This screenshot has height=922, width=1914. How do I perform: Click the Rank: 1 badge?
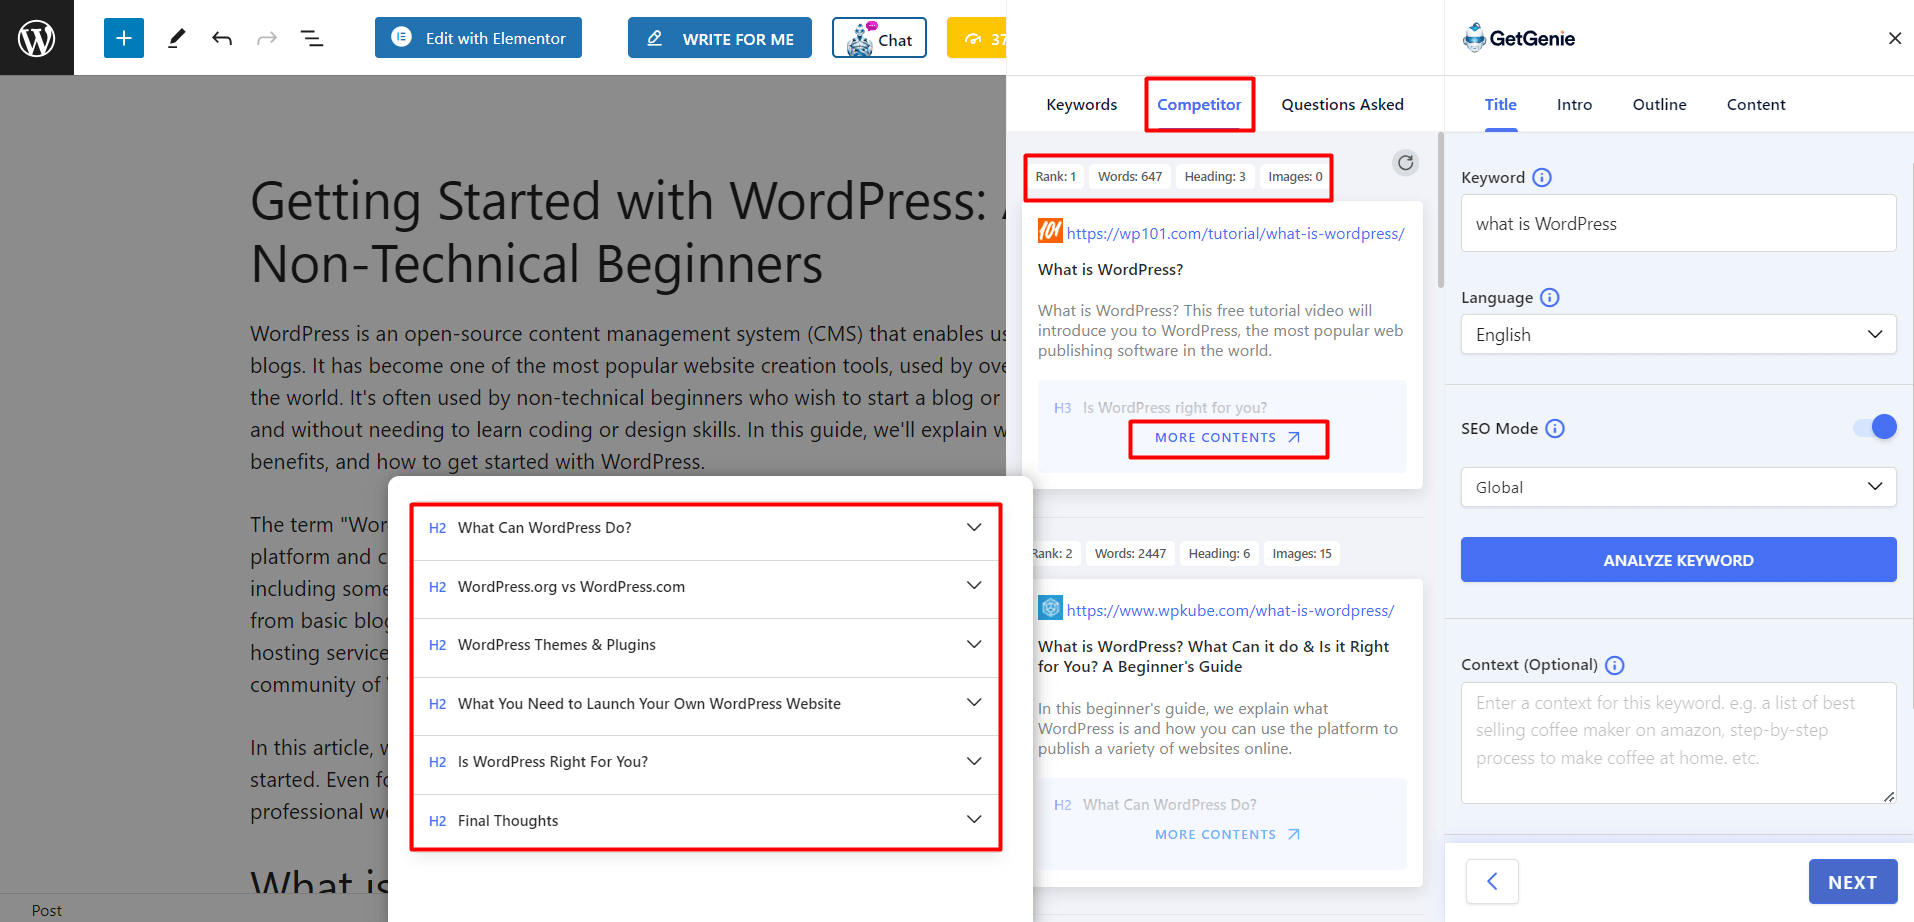pos(1056,176)
